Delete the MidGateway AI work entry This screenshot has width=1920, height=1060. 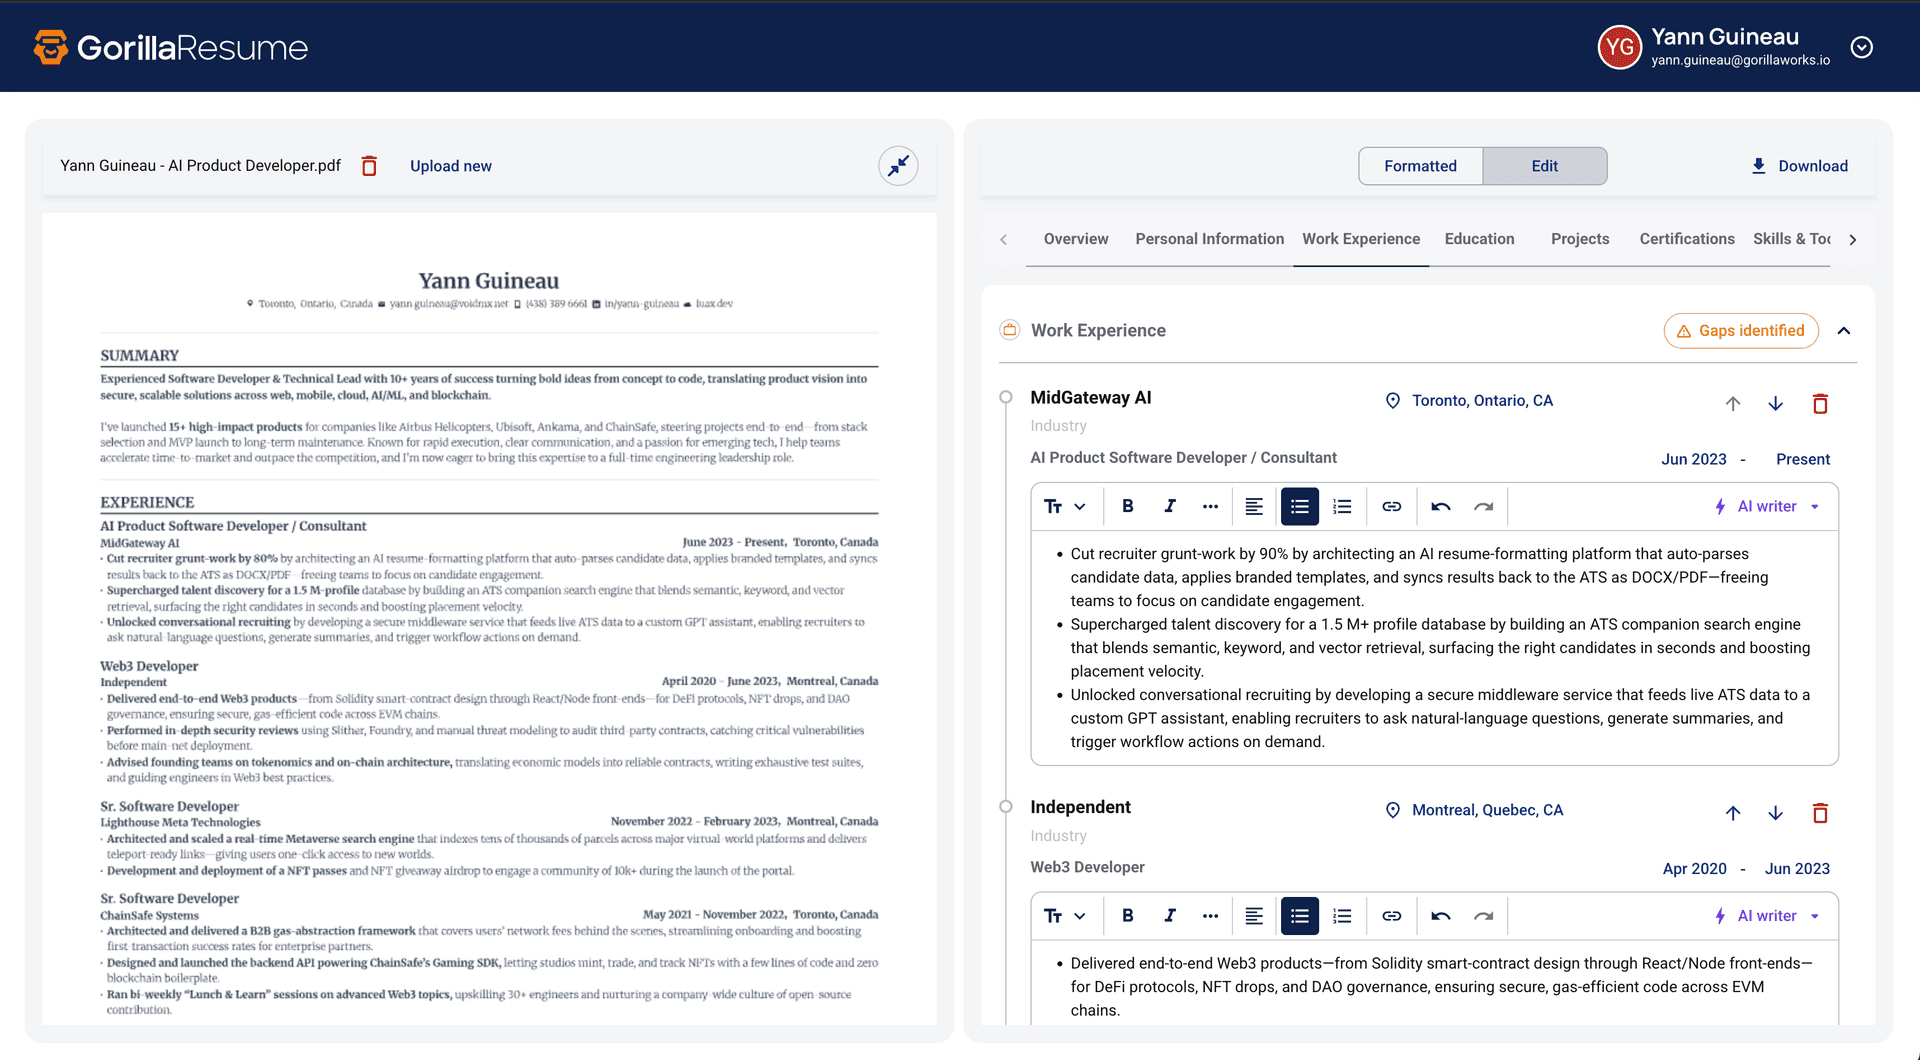(x=1820, y=403)
